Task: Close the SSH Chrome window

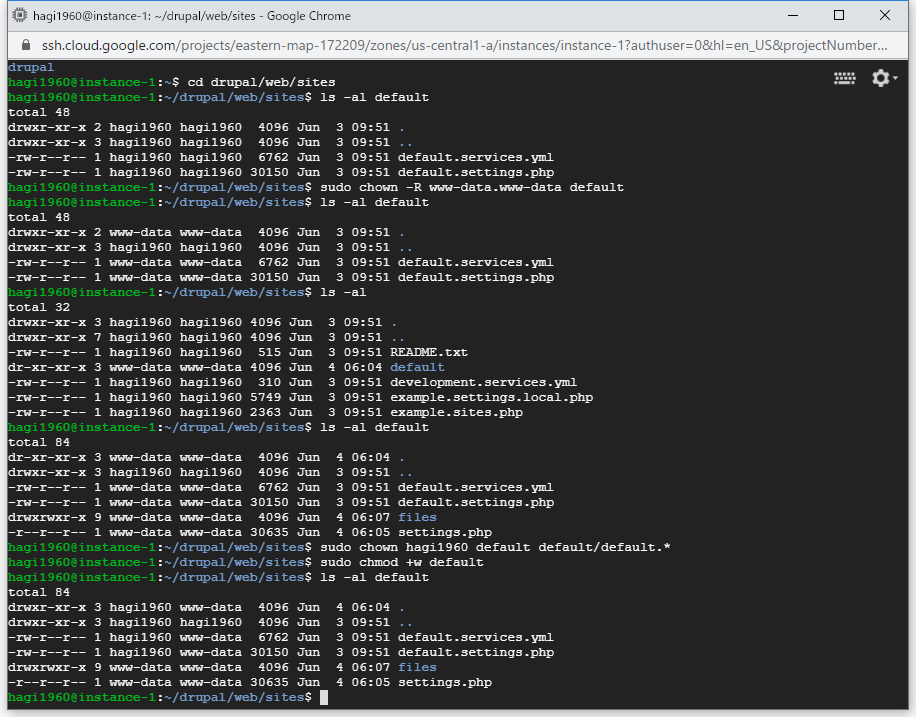Action: [885, 16]
